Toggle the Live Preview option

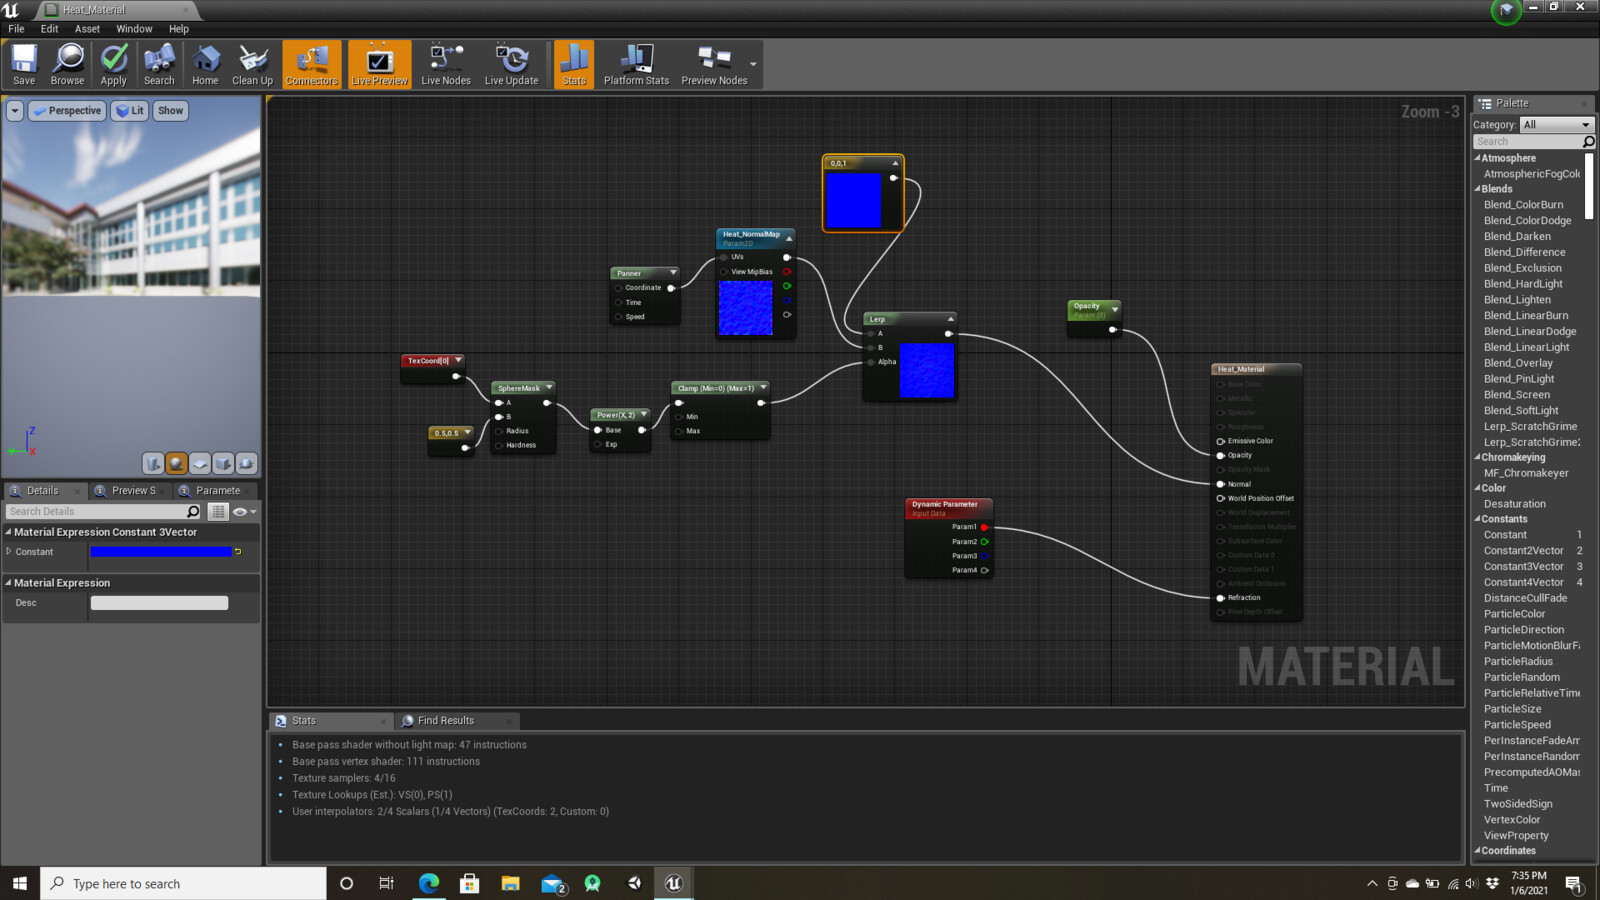[x=380, y=65]
